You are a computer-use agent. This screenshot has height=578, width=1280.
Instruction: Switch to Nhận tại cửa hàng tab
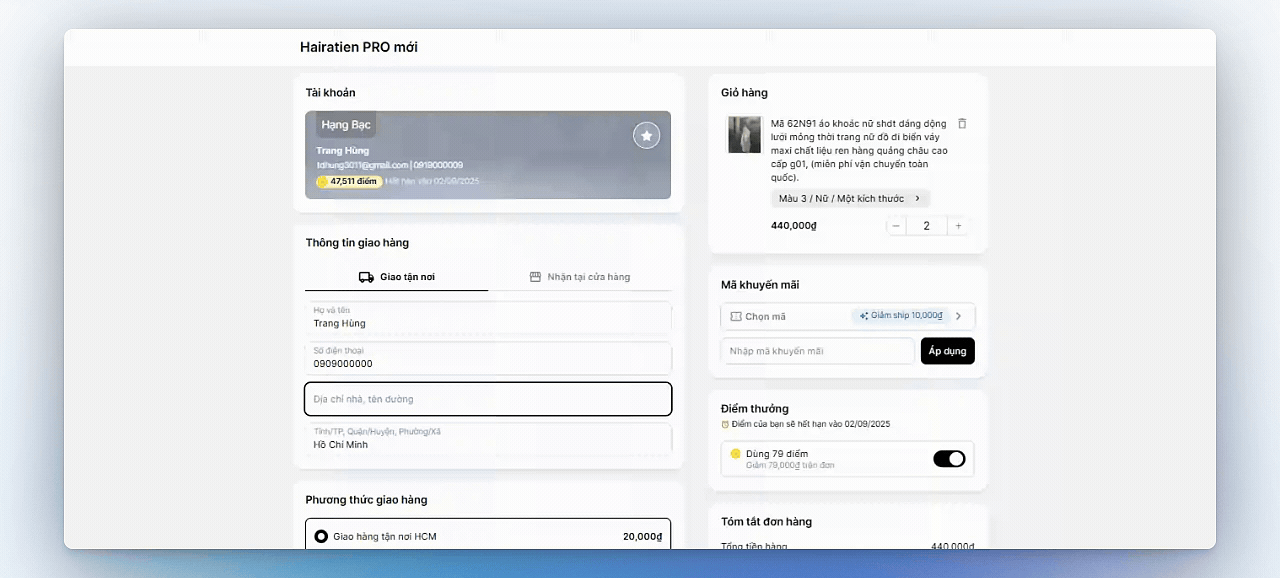(580, 277)
